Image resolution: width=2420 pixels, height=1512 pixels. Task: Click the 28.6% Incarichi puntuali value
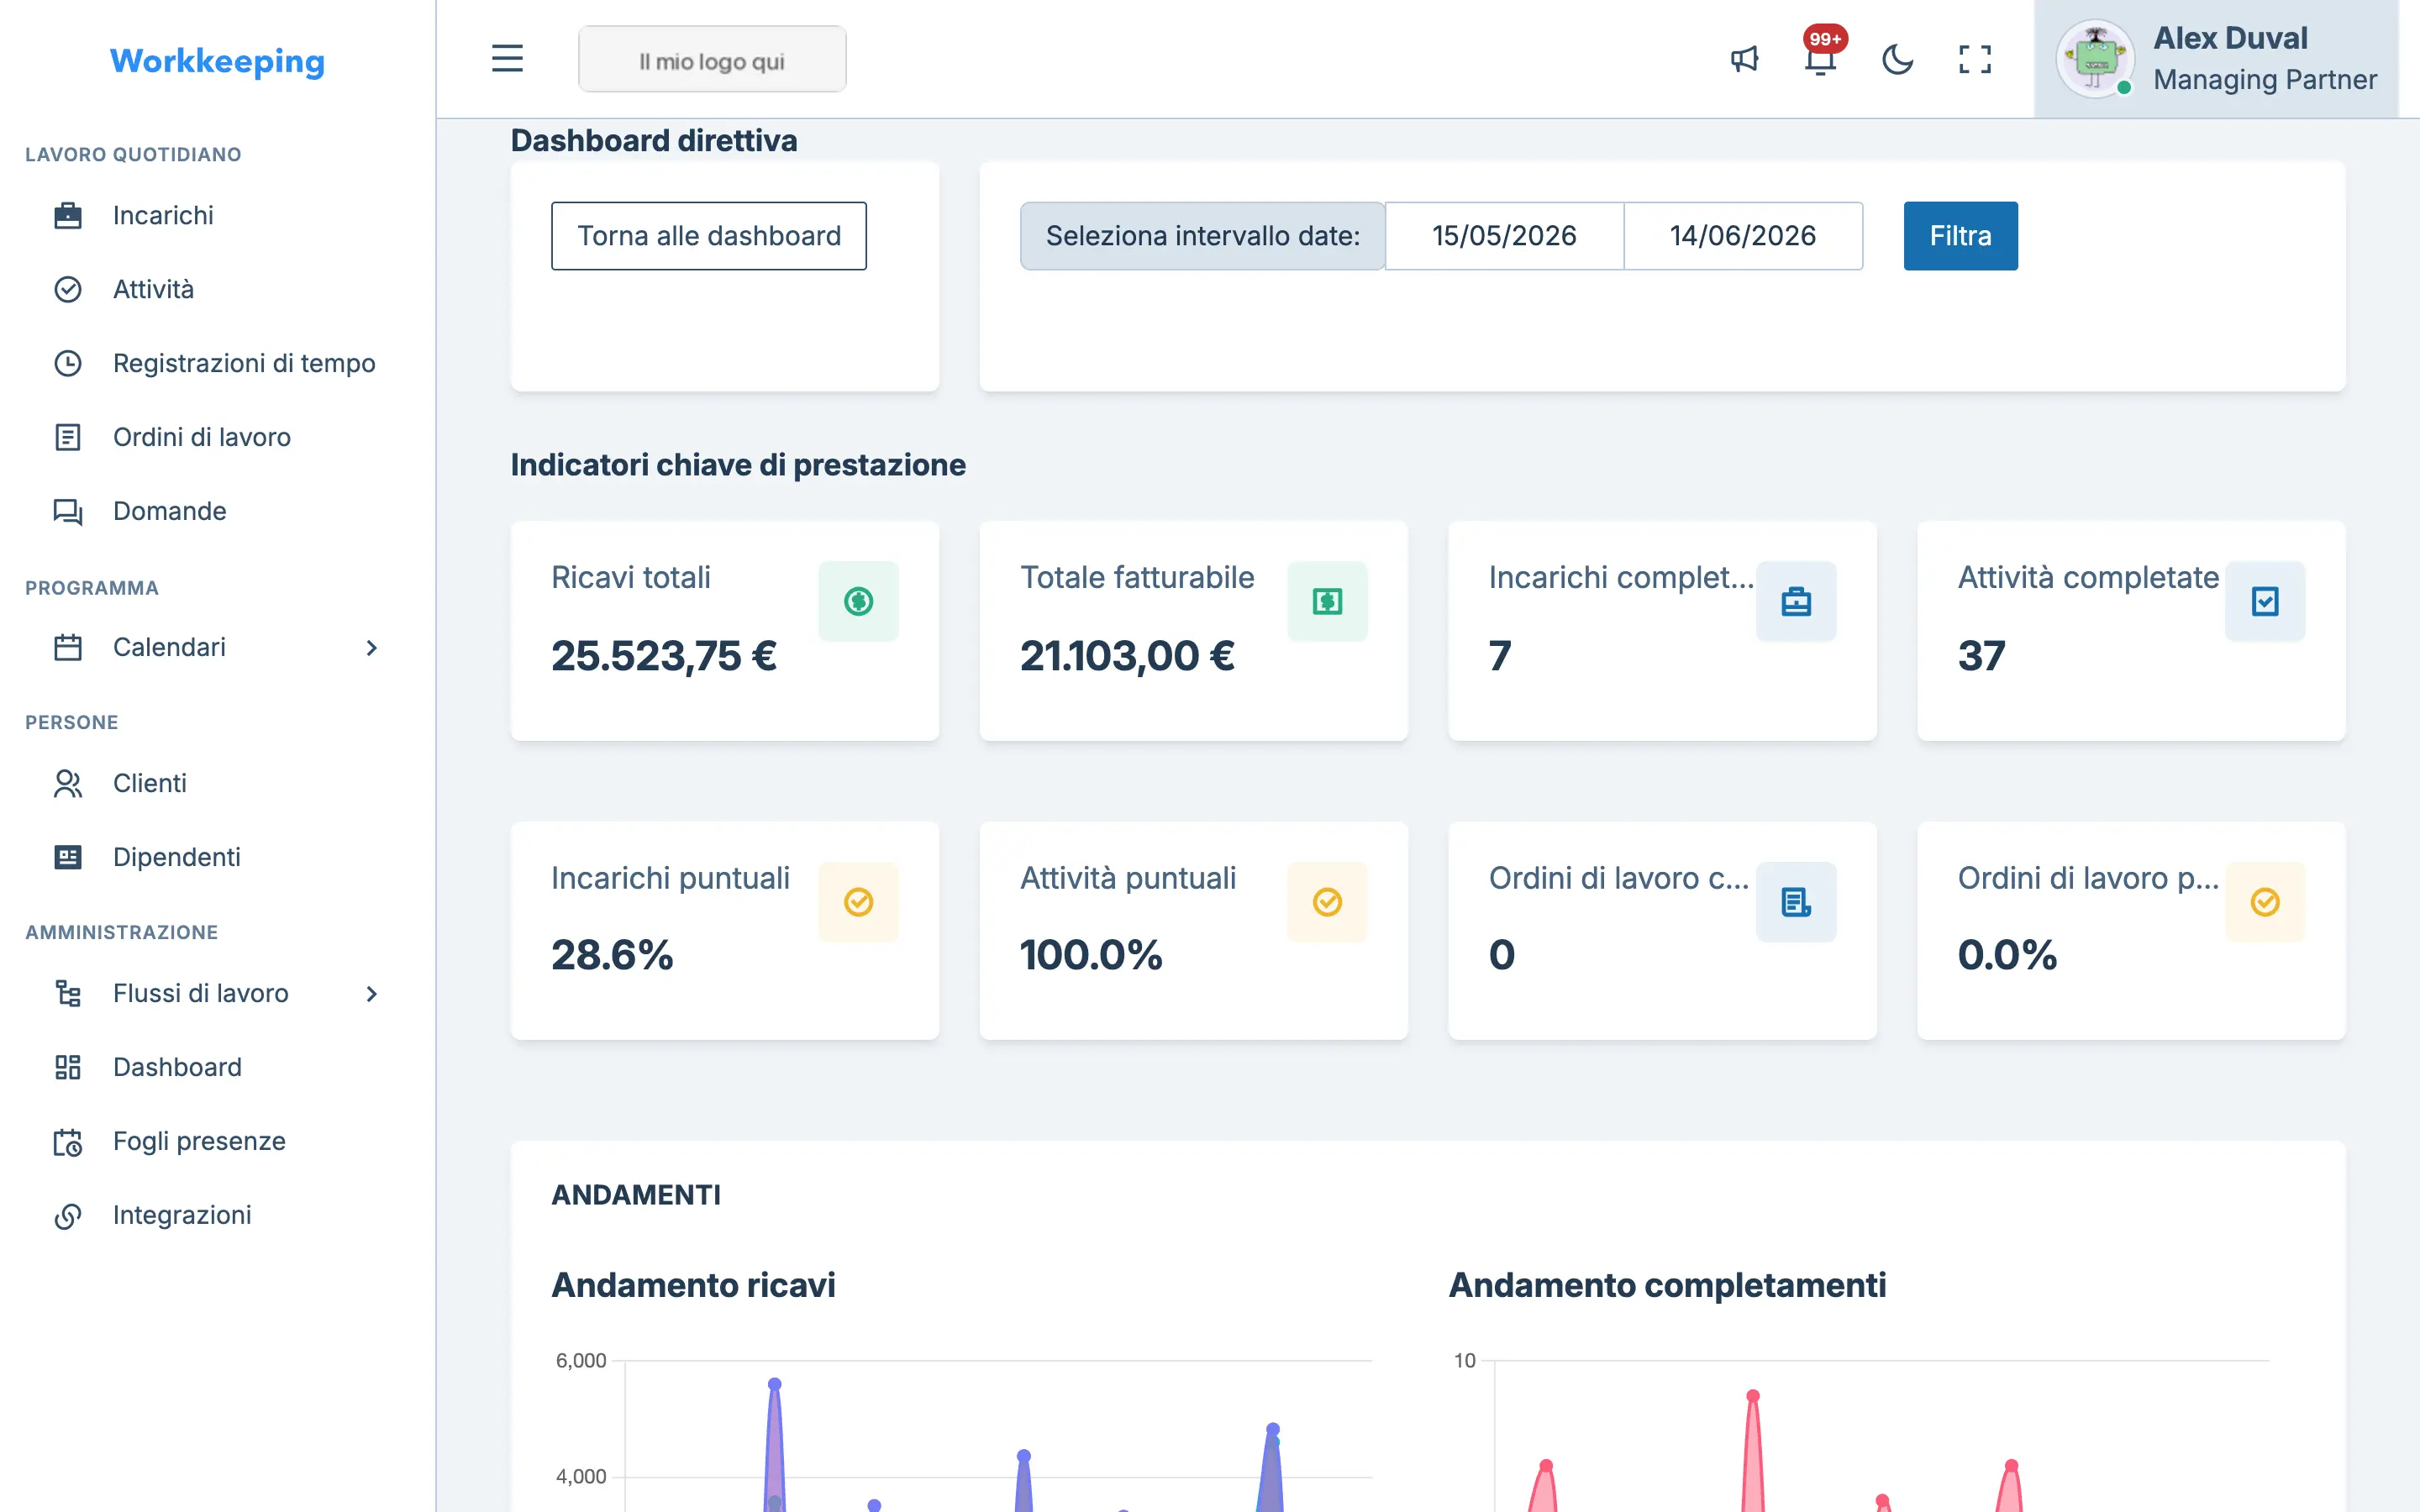pyautogui.click(x=612, y=955)
